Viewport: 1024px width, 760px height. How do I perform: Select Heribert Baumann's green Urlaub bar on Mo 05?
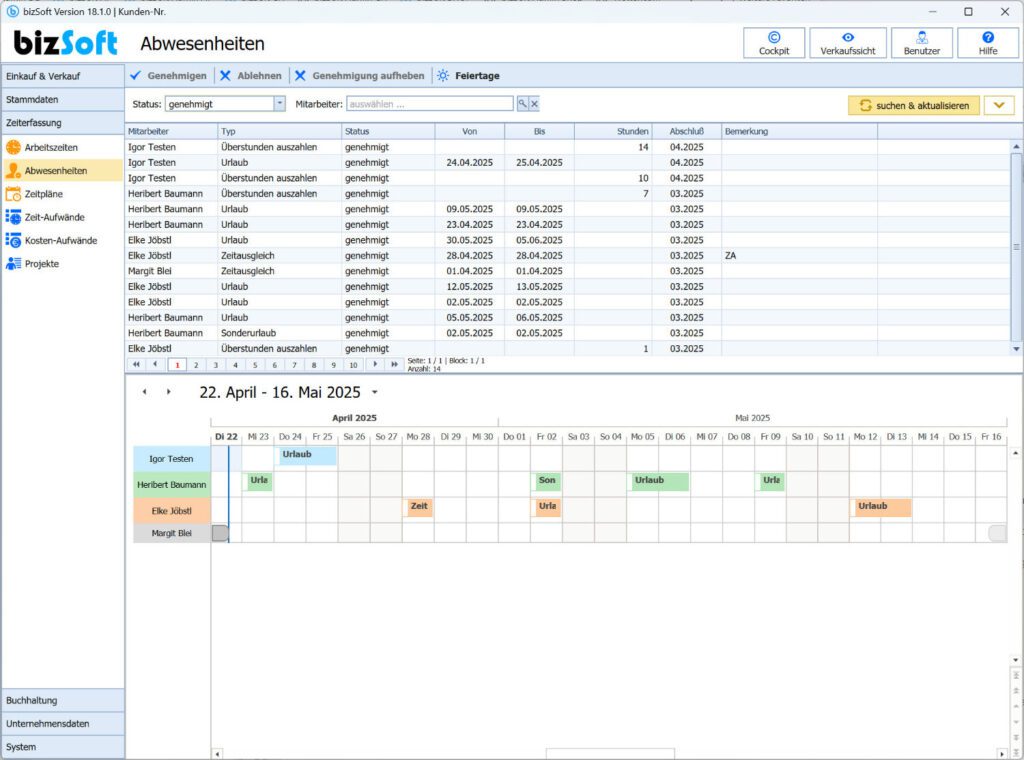pyautogui.click(x=659, y=482)
